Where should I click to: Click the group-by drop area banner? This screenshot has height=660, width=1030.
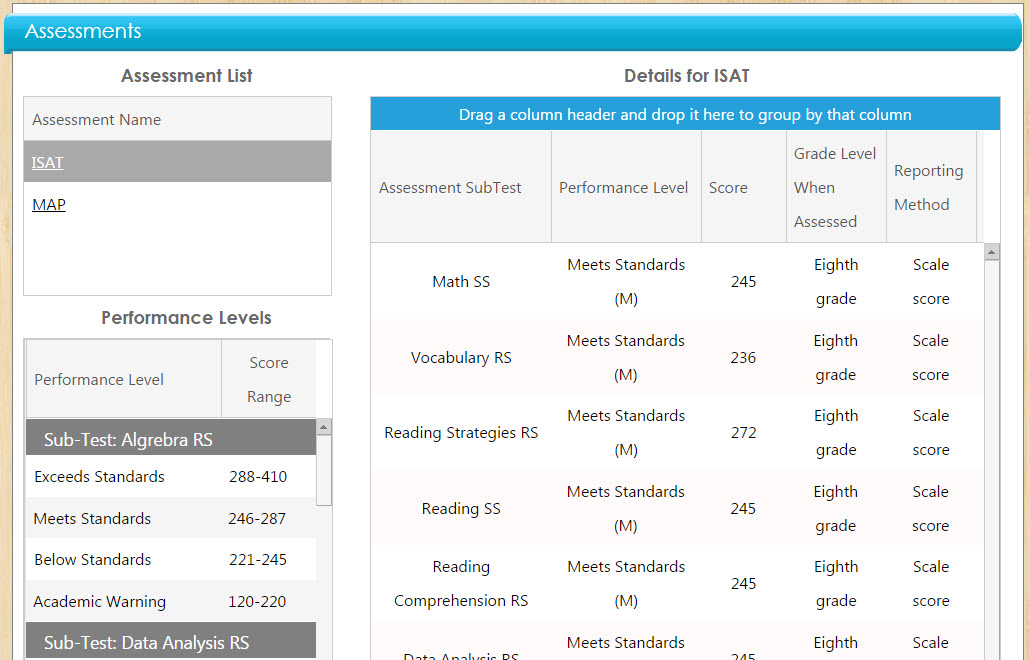click(x=685, y=114)
